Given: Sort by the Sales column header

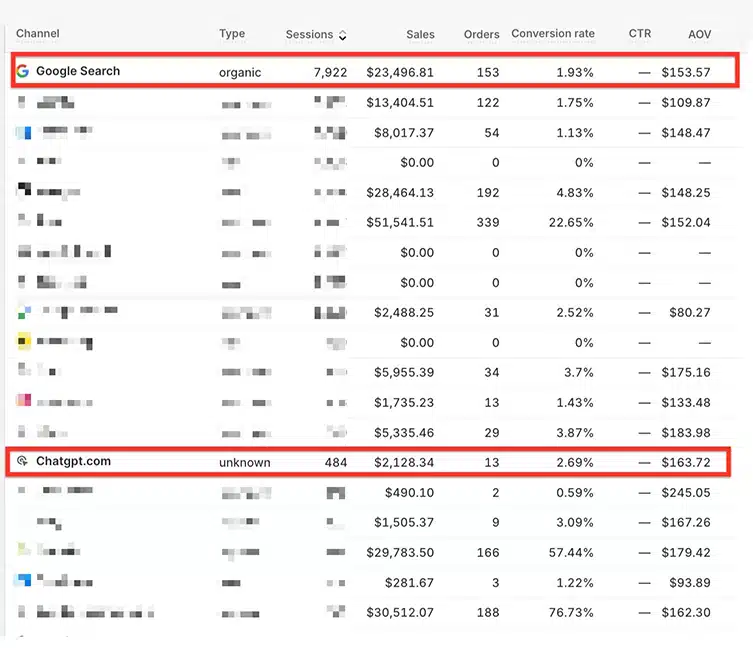Looking at the screenshot, I should pyautogui.click(x=420, y=35).
